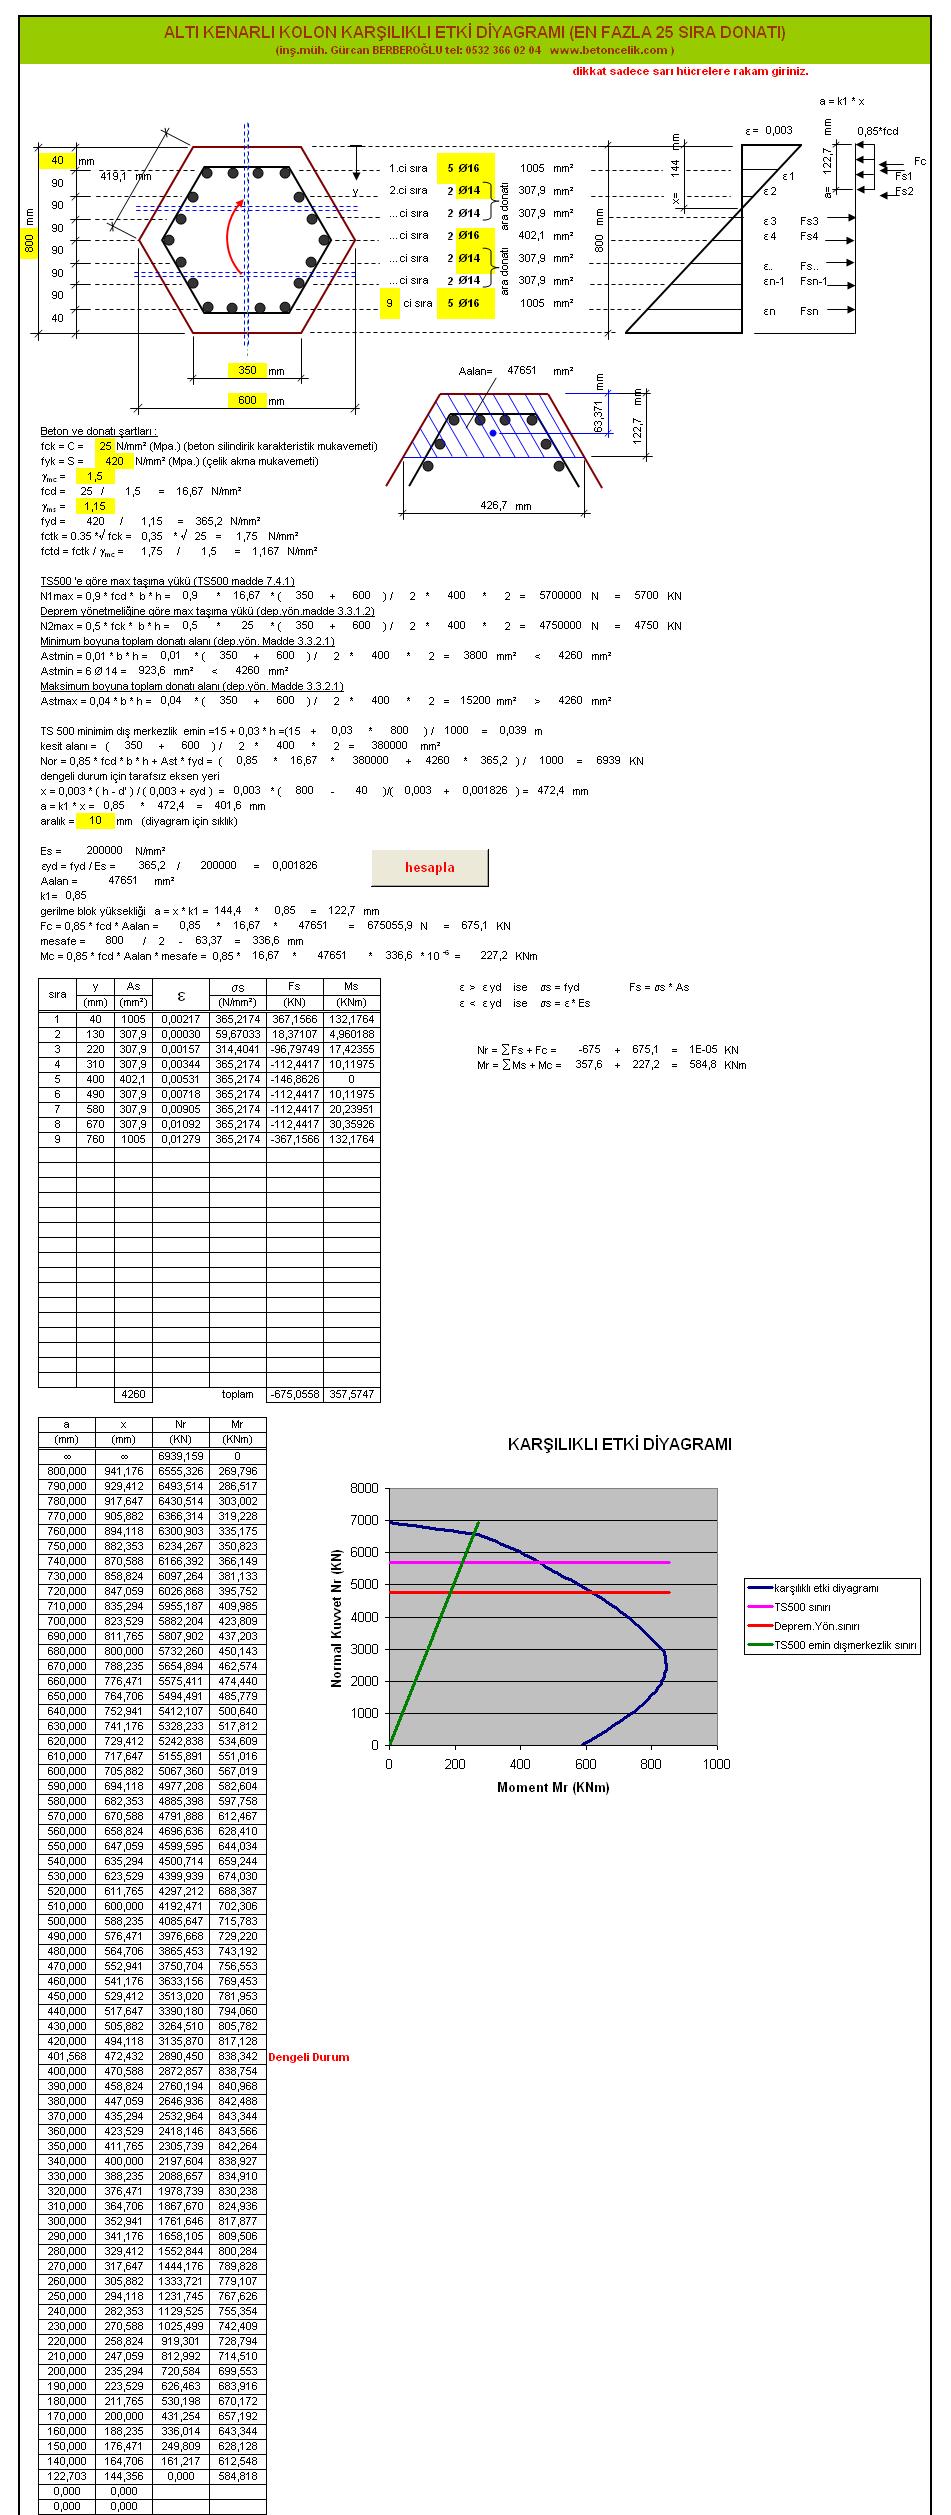Image resolution: width=951 pixels, height=2515 pixels.
Task: Click the Fs cell -146,8626
Action: coord(294,1079)
